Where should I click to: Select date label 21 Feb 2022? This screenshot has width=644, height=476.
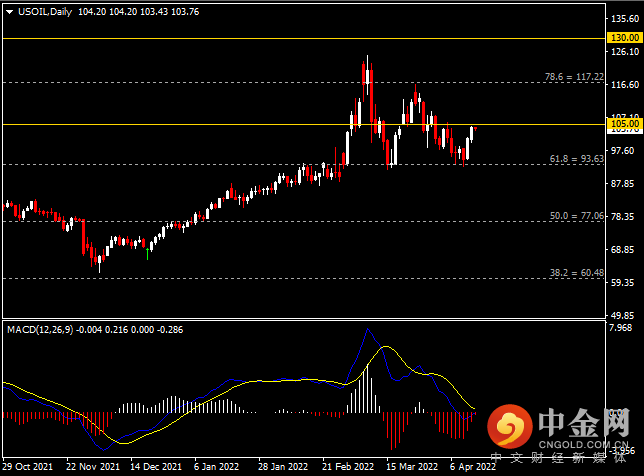click(348, 467)
